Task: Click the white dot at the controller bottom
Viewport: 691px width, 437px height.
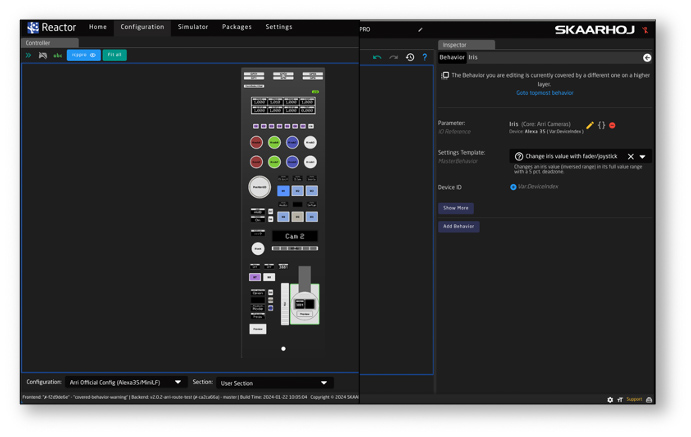Action: [x=283, y=349]
